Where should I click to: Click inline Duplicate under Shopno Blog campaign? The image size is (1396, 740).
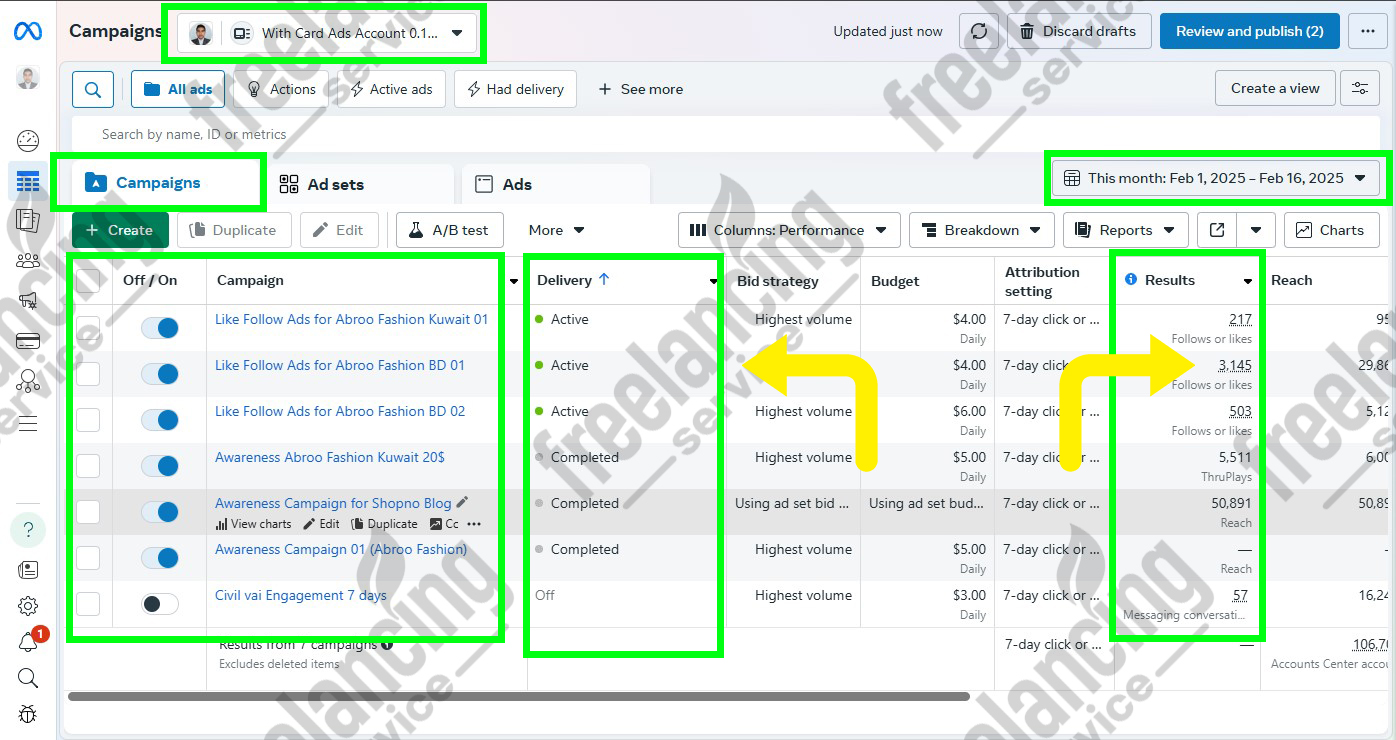click(385, 524)
